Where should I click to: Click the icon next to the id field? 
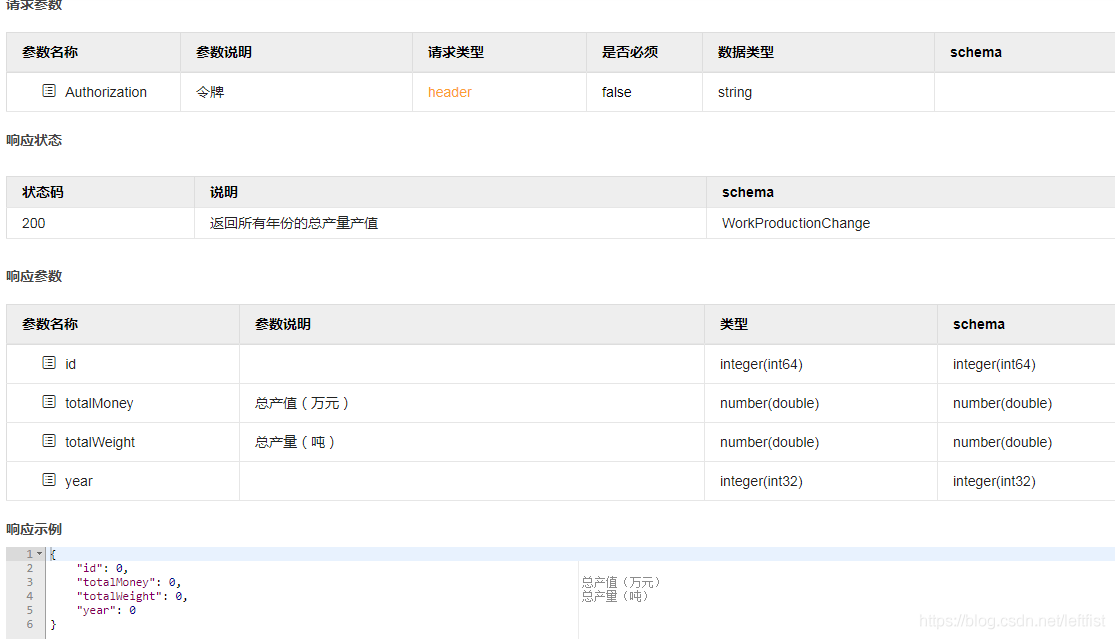(49, 363)
